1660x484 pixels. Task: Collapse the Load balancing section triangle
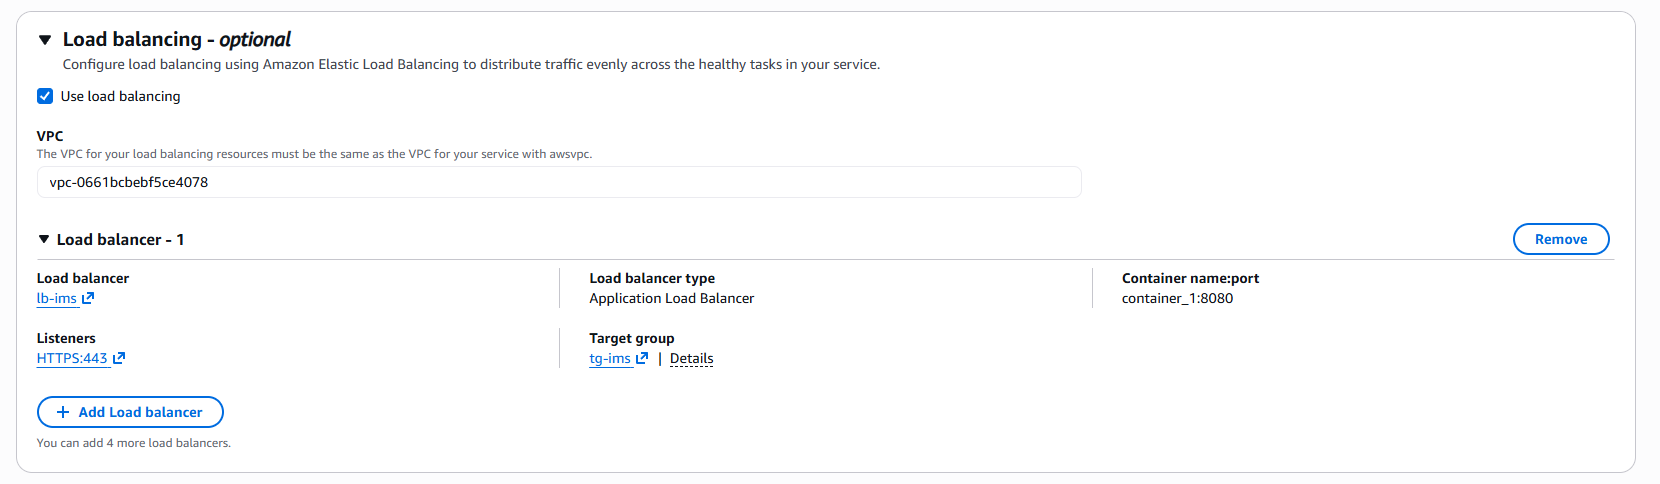click(45, 40)
